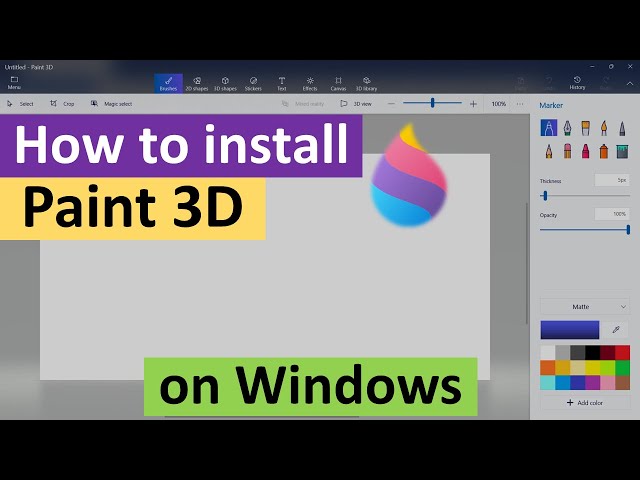Viewport: 640px width, 480px height.
Task: Pick the bright red color swatch
Action: (x=622, y=353)
